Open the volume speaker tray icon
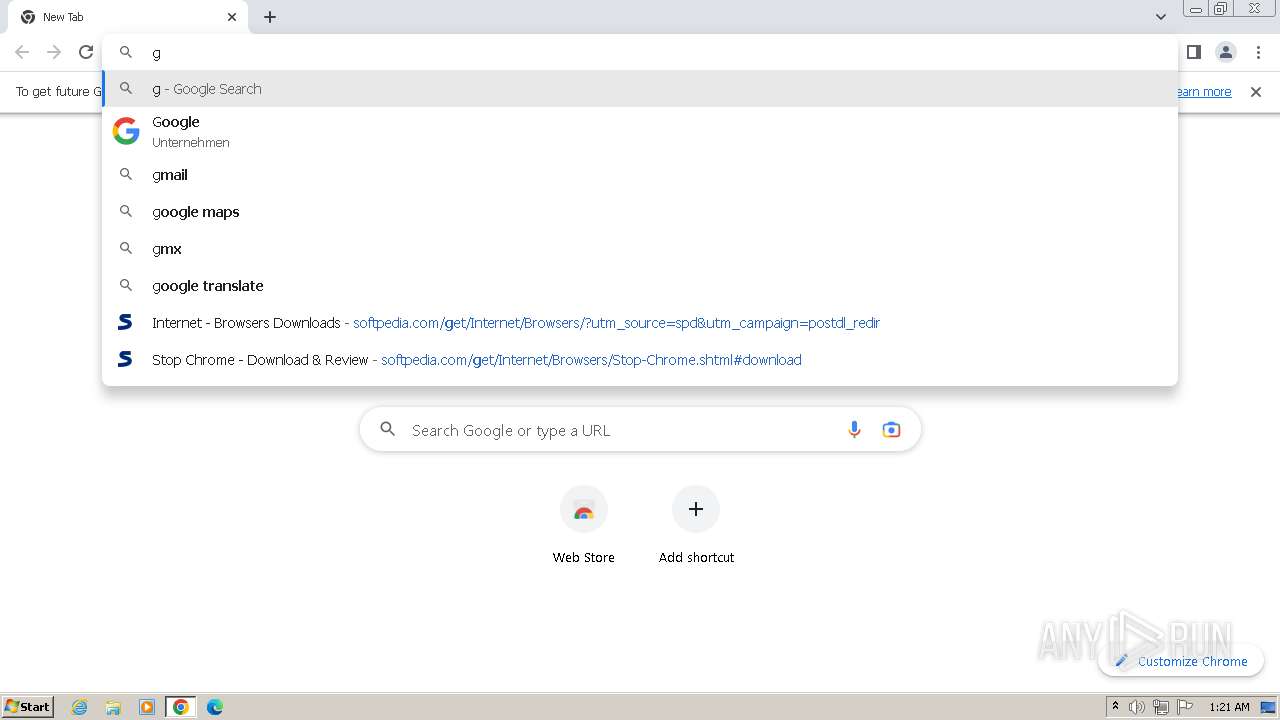The height and width of the screenshot is (720, 1280). click(x=1137, y=707)
